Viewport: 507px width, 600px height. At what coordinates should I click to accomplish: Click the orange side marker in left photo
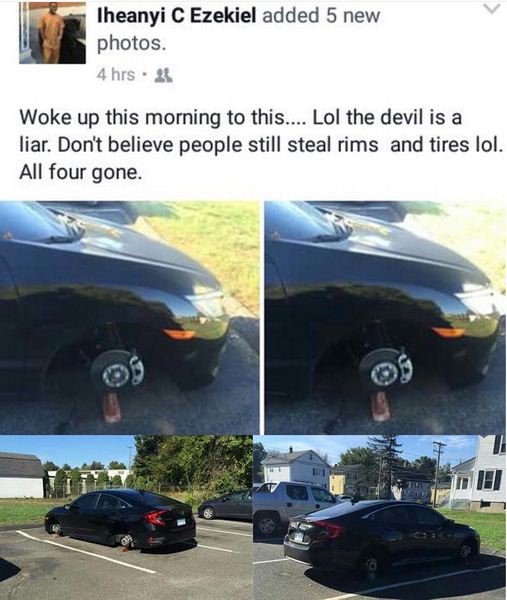point(179,334)
